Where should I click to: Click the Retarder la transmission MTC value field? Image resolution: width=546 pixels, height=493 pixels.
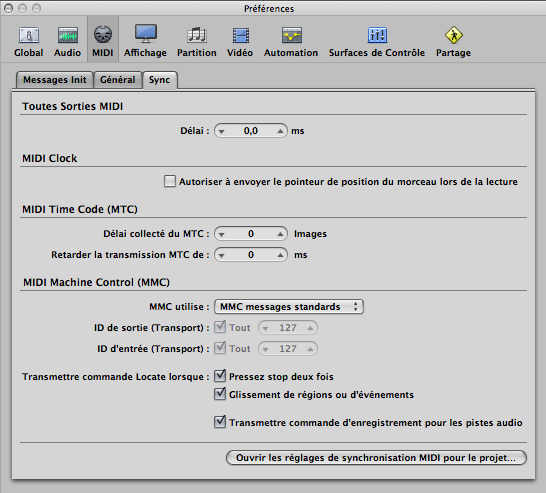pyautogui.click(x=251, y=255)
